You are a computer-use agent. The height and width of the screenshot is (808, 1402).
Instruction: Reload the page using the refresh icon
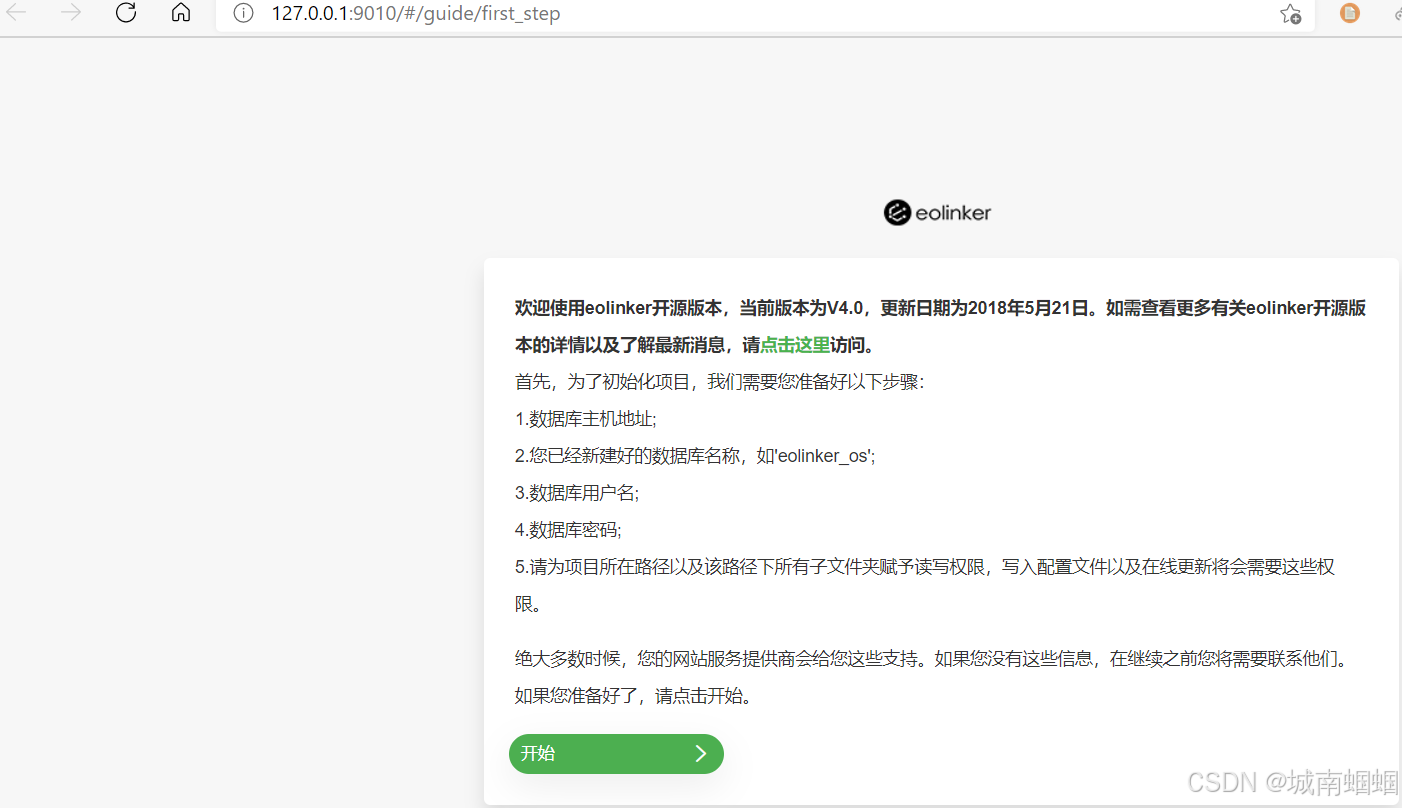tap(125, 14)
